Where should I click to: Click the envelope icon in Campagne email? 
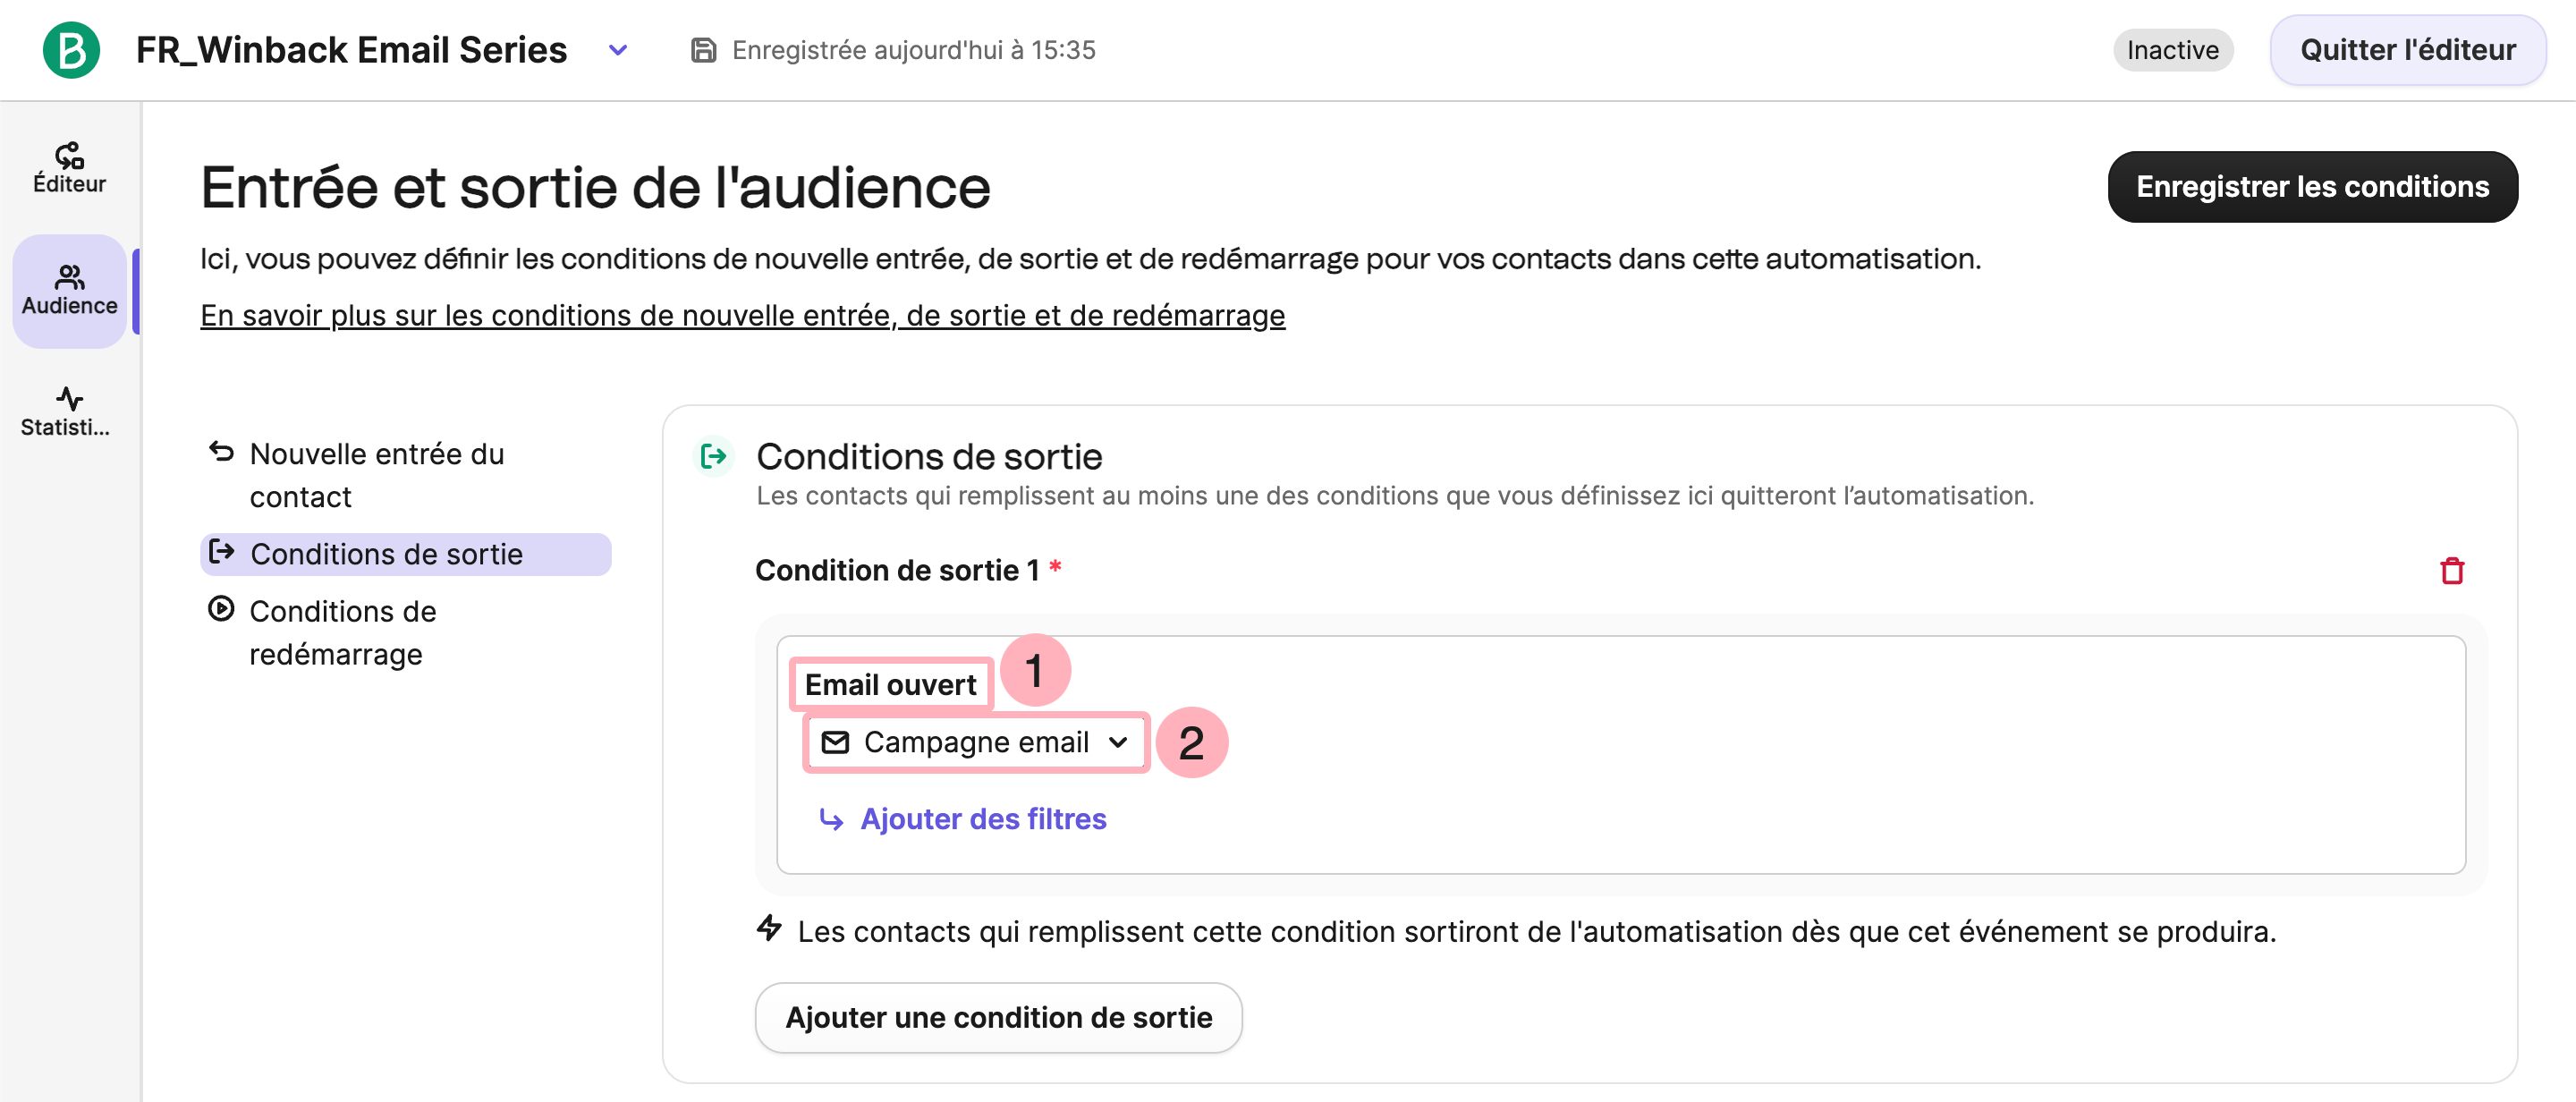click(x=835, y=742)
